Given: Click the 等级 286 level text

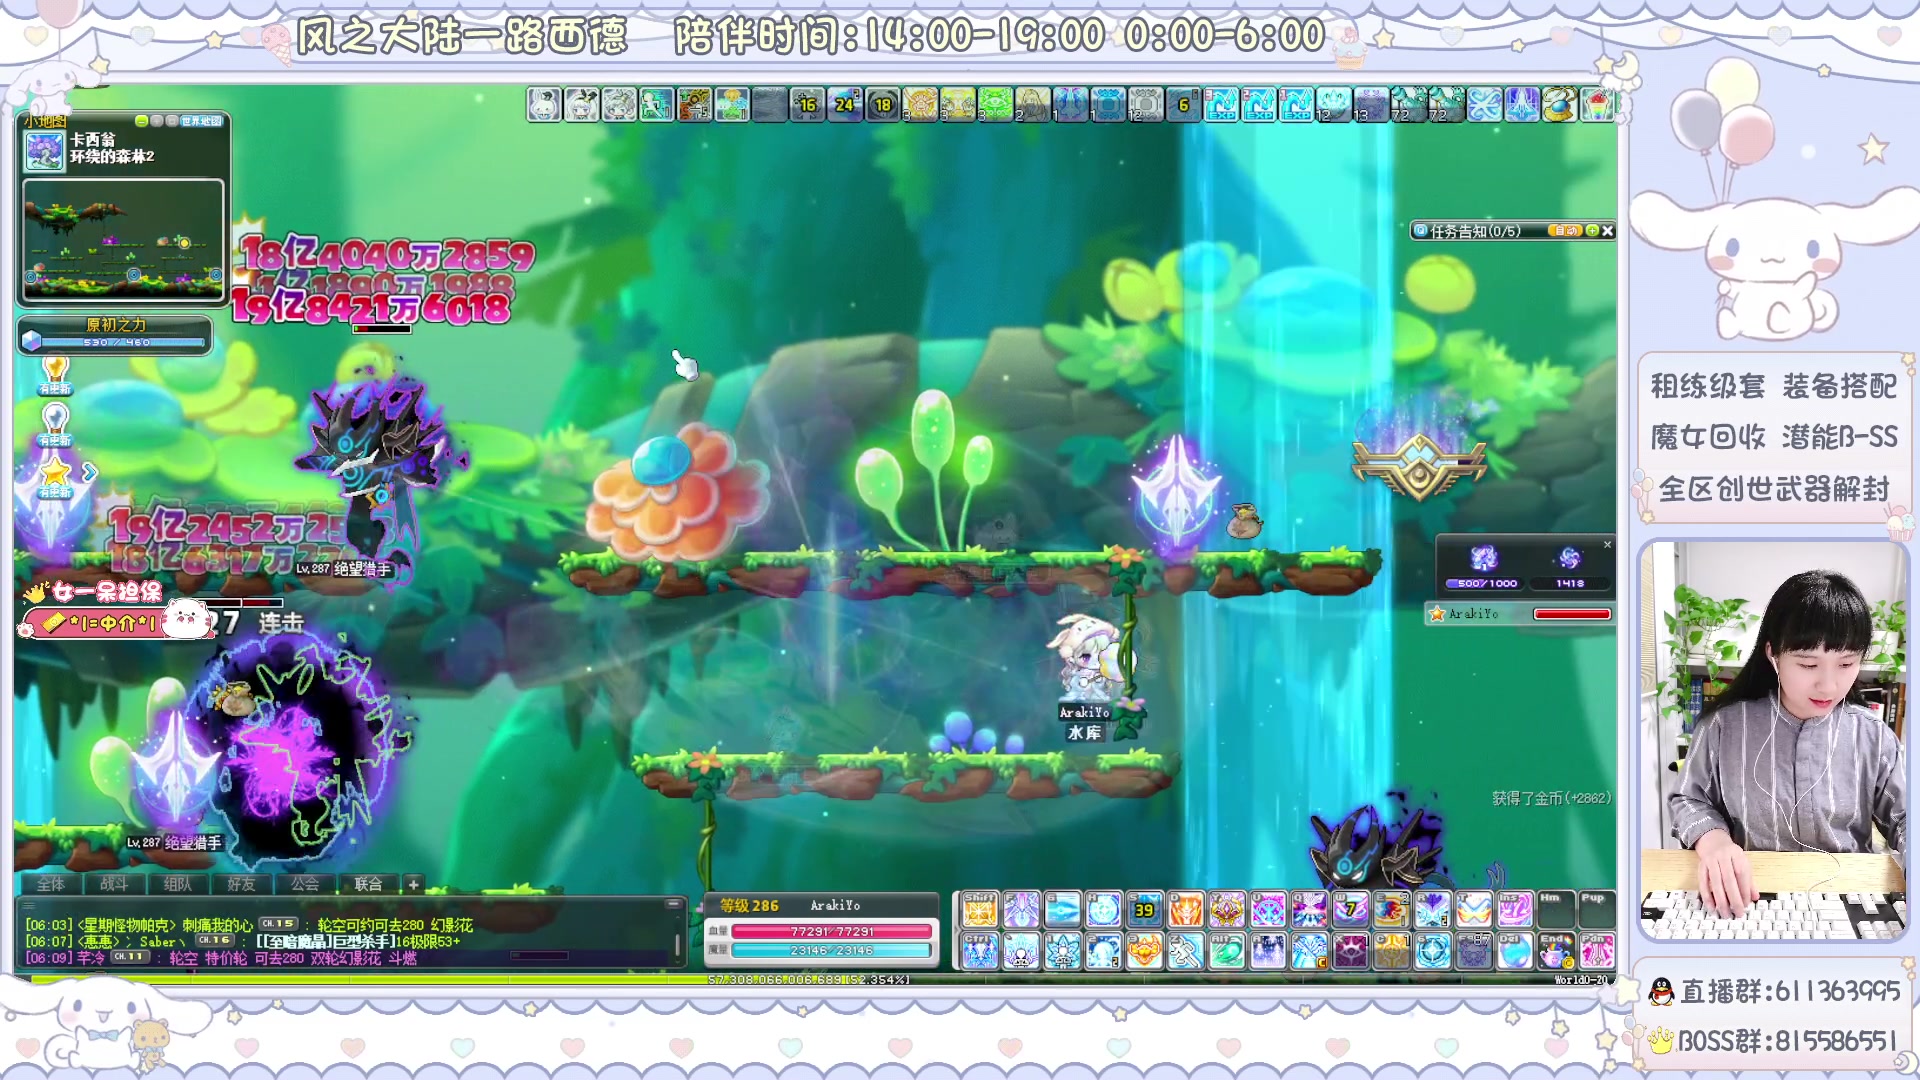Looking at the screenshot, I should point(749,905).
